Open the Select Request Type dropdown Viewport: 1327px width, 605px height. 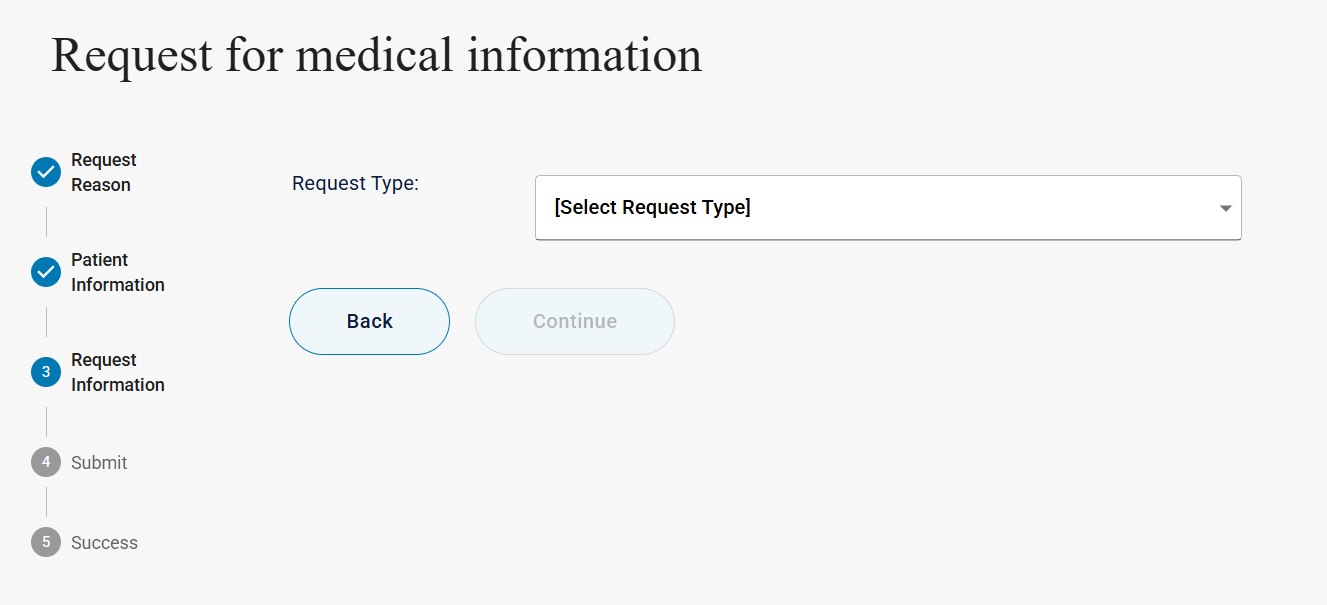point(887,208)
